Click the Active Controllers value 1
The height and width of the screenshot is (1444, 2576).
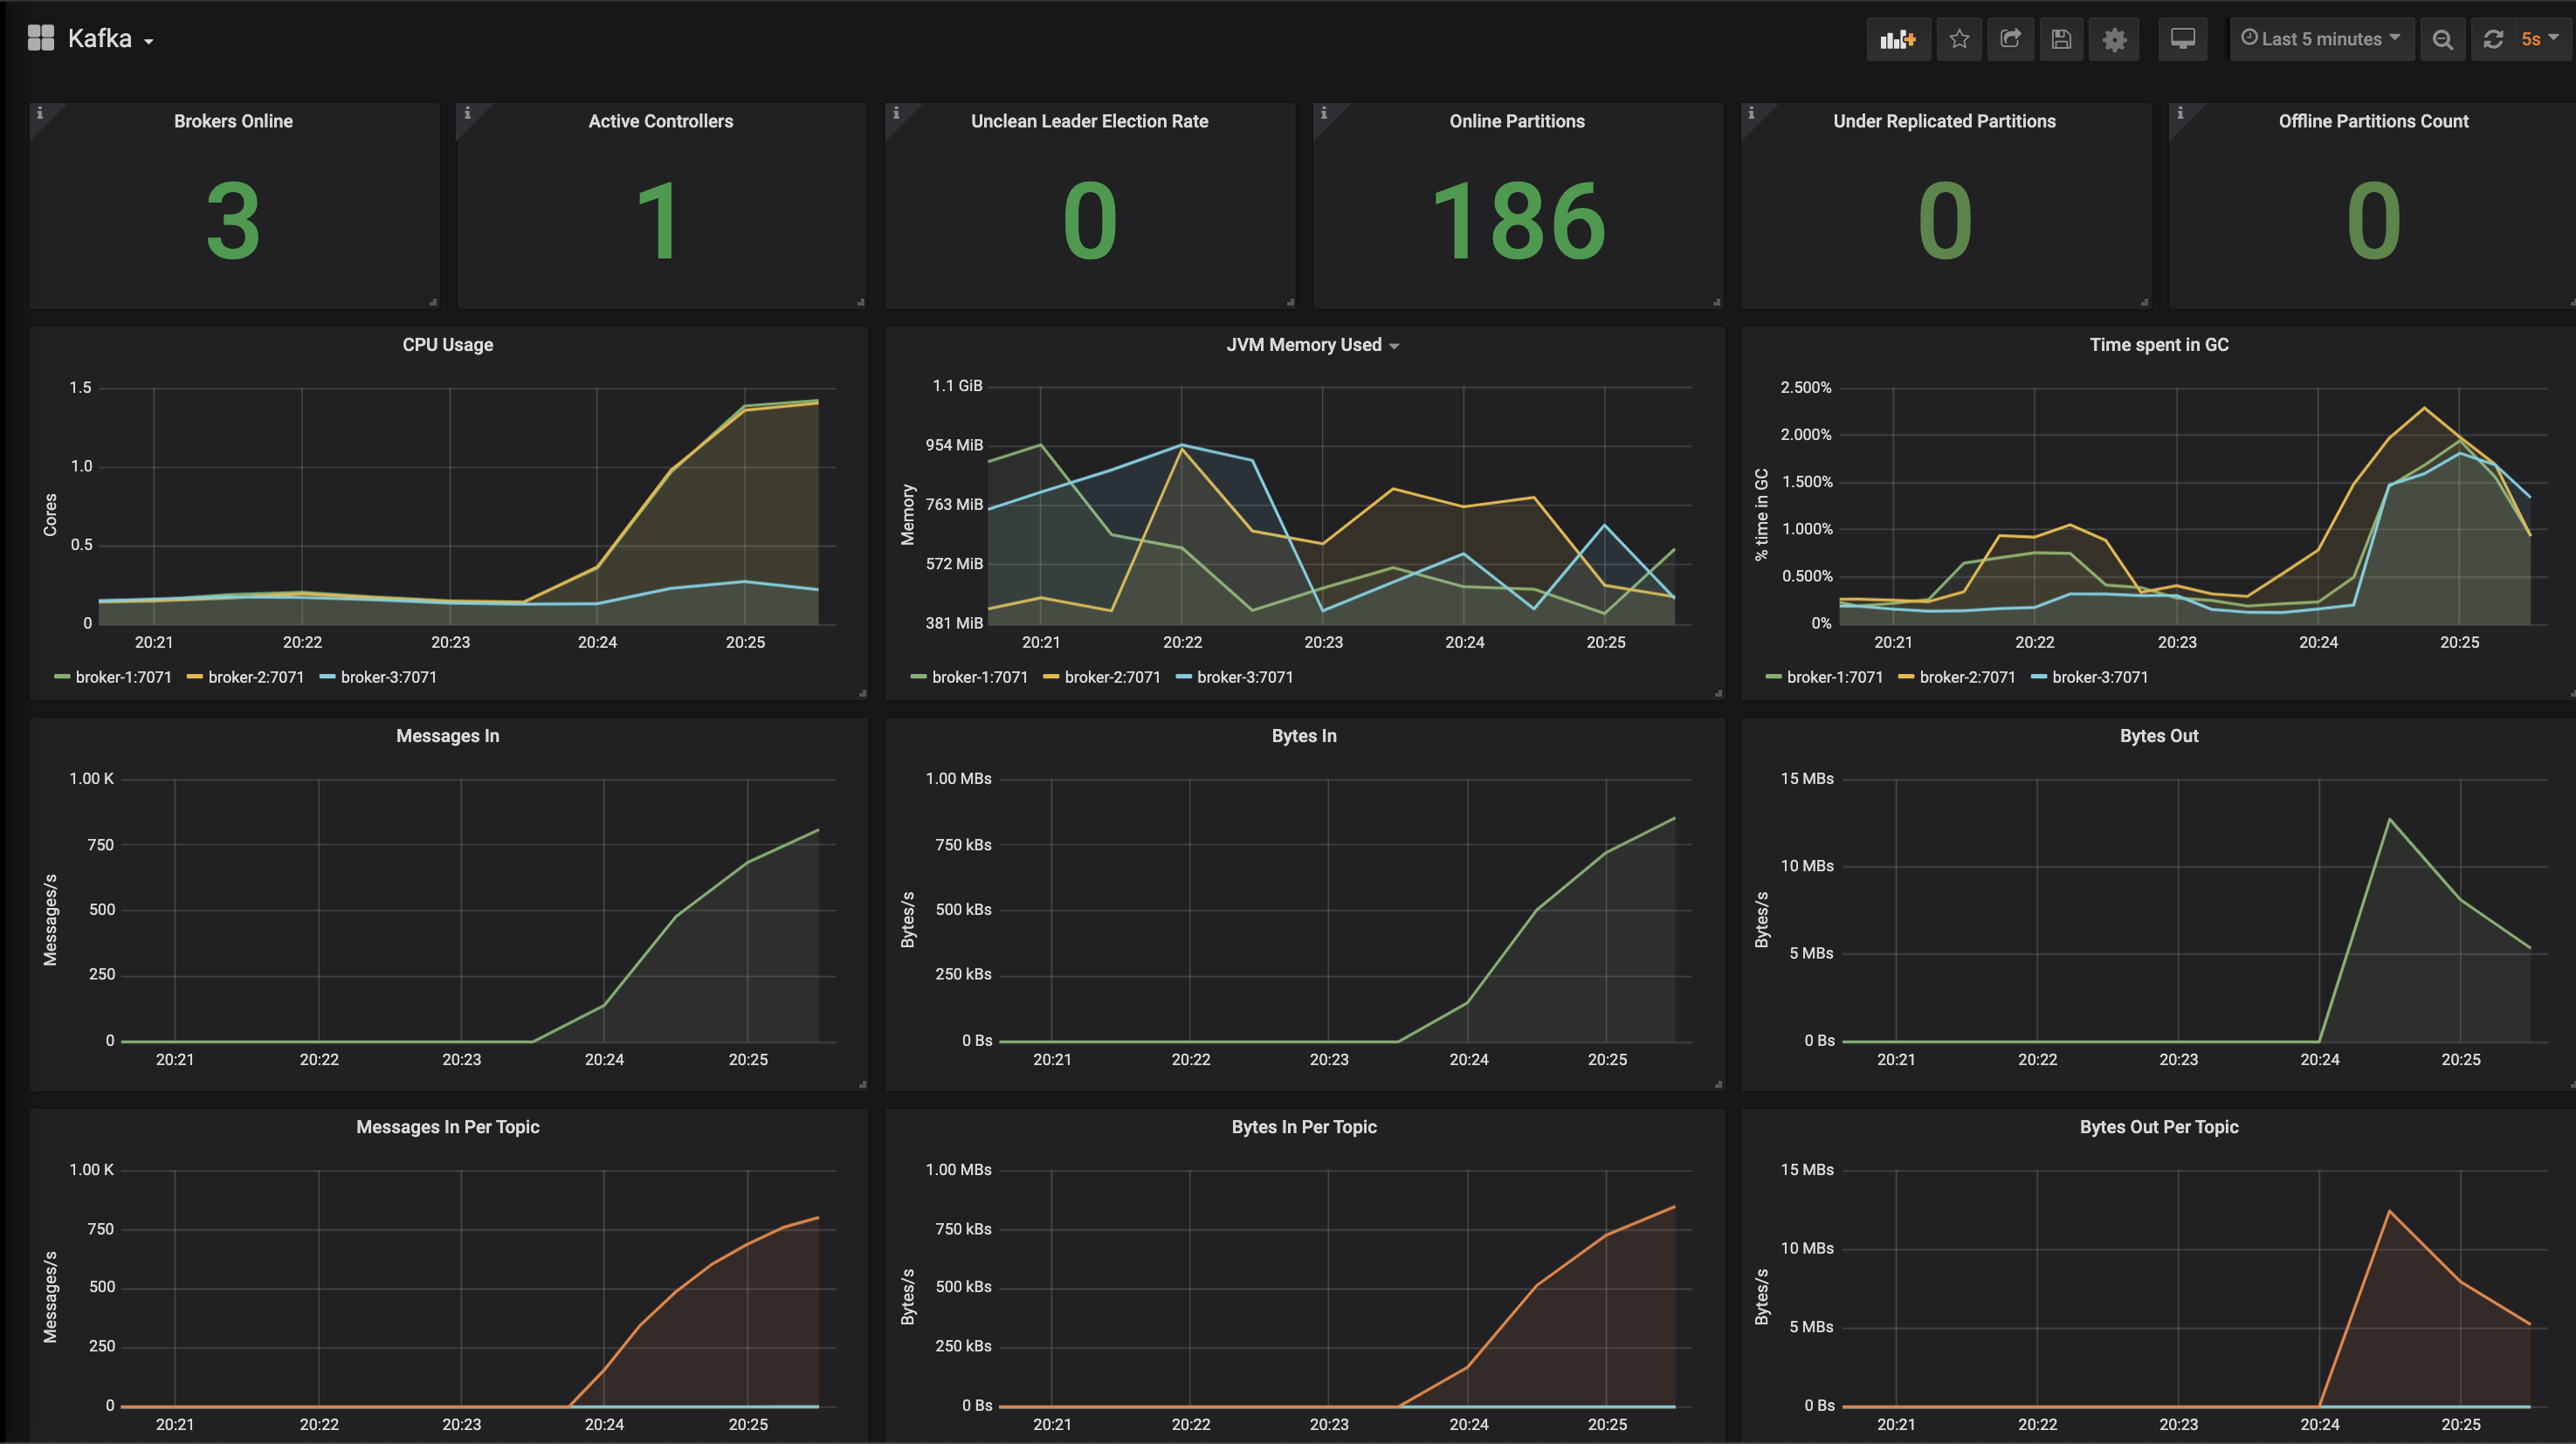point(659,222)
